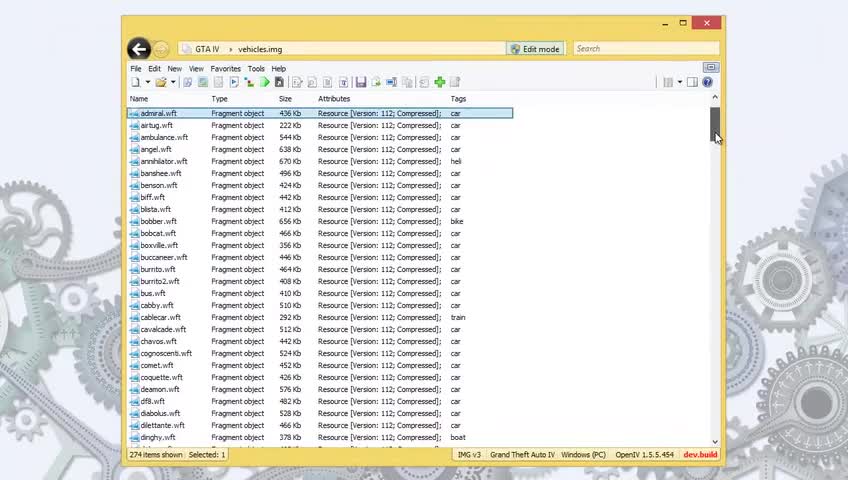The image size is (848, 480).
Task: Click the open folder toolbar icon
Action: pyautogui.click(x=161, y=82)
